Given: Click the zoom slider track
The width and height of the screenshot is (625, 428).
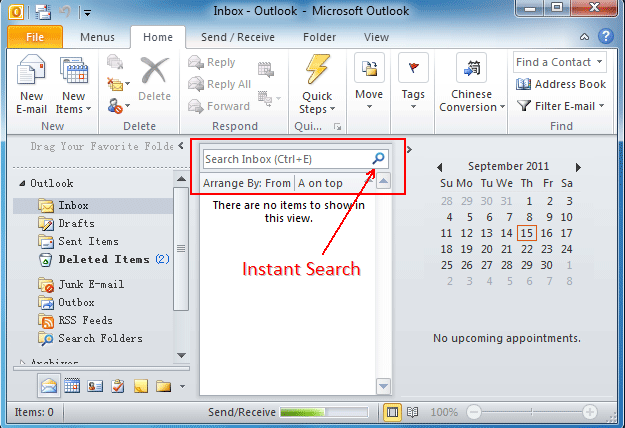Looking at the screenshot, I should pyautogui.click(x=532, y=412).
